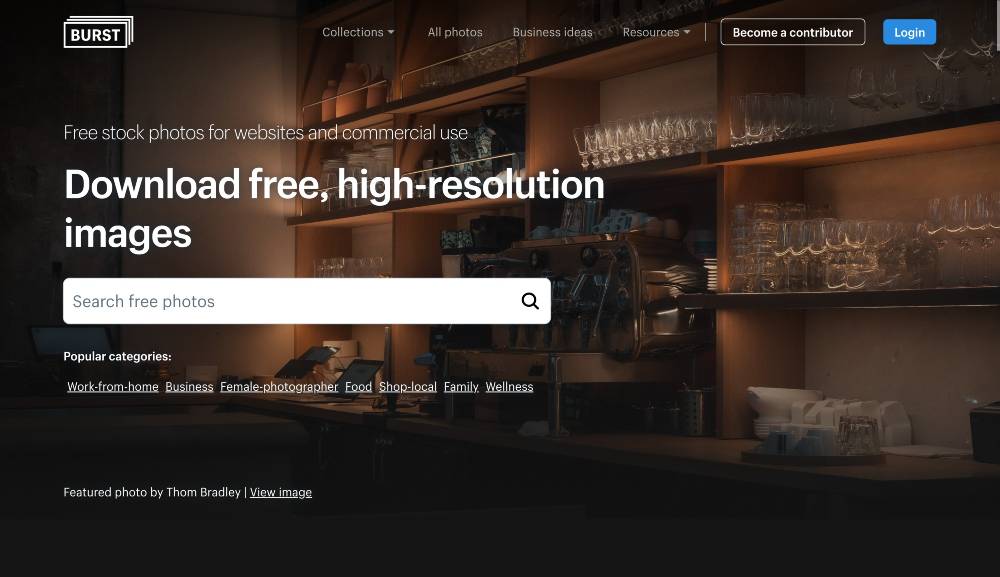The height and width of the screenshot is (577, 1000).
Task: Visit the Shop-local category
Action: click(408, 386)
